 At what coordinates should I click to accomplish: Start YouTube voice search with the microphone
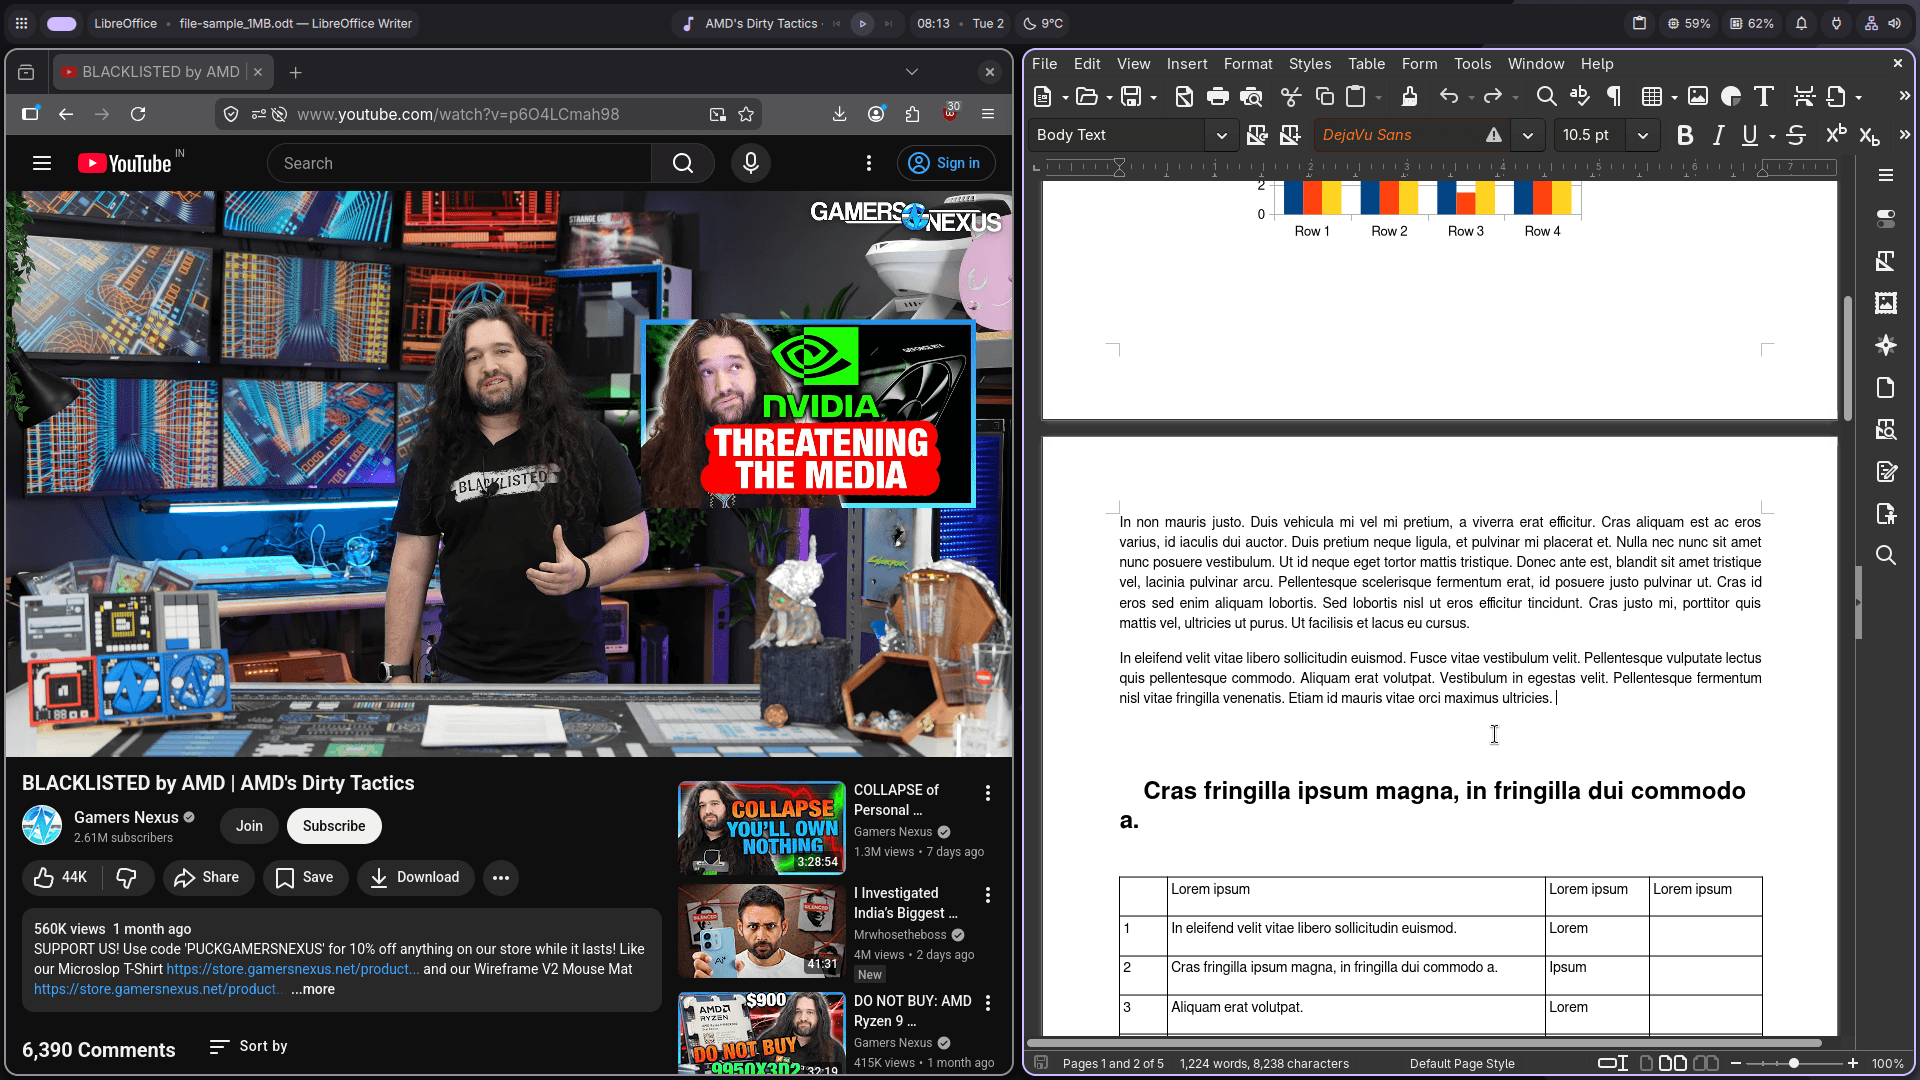pos(751,163)
